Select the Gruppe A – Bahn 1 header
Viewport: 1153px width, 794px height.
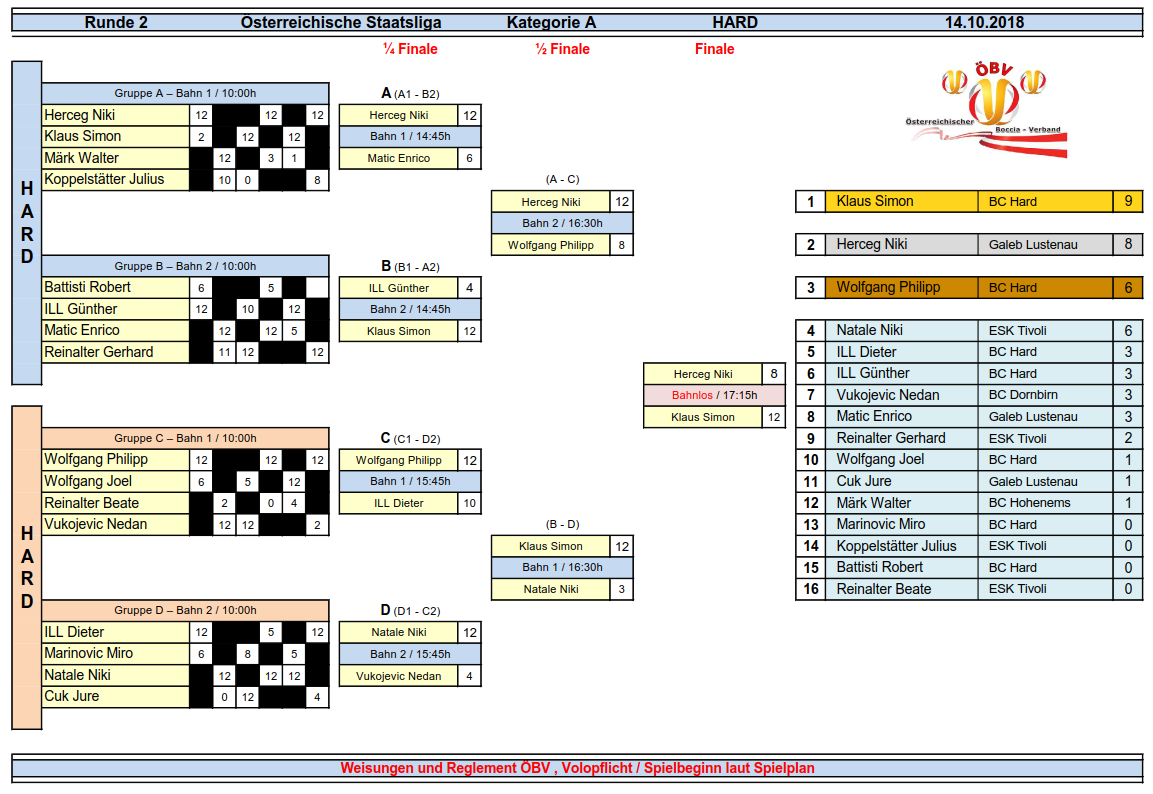185,93
